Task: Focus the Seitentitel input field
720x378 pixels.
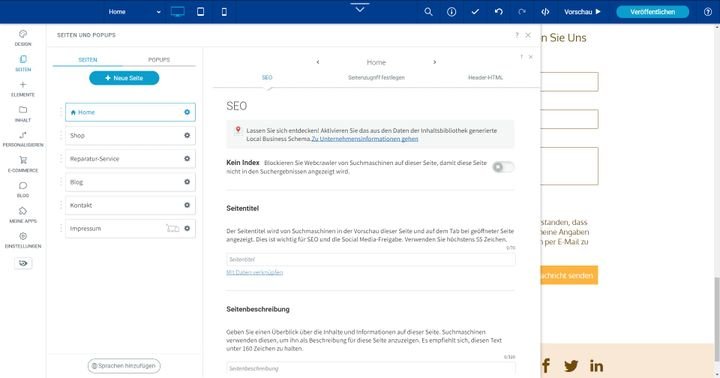Action: (371, 260)
